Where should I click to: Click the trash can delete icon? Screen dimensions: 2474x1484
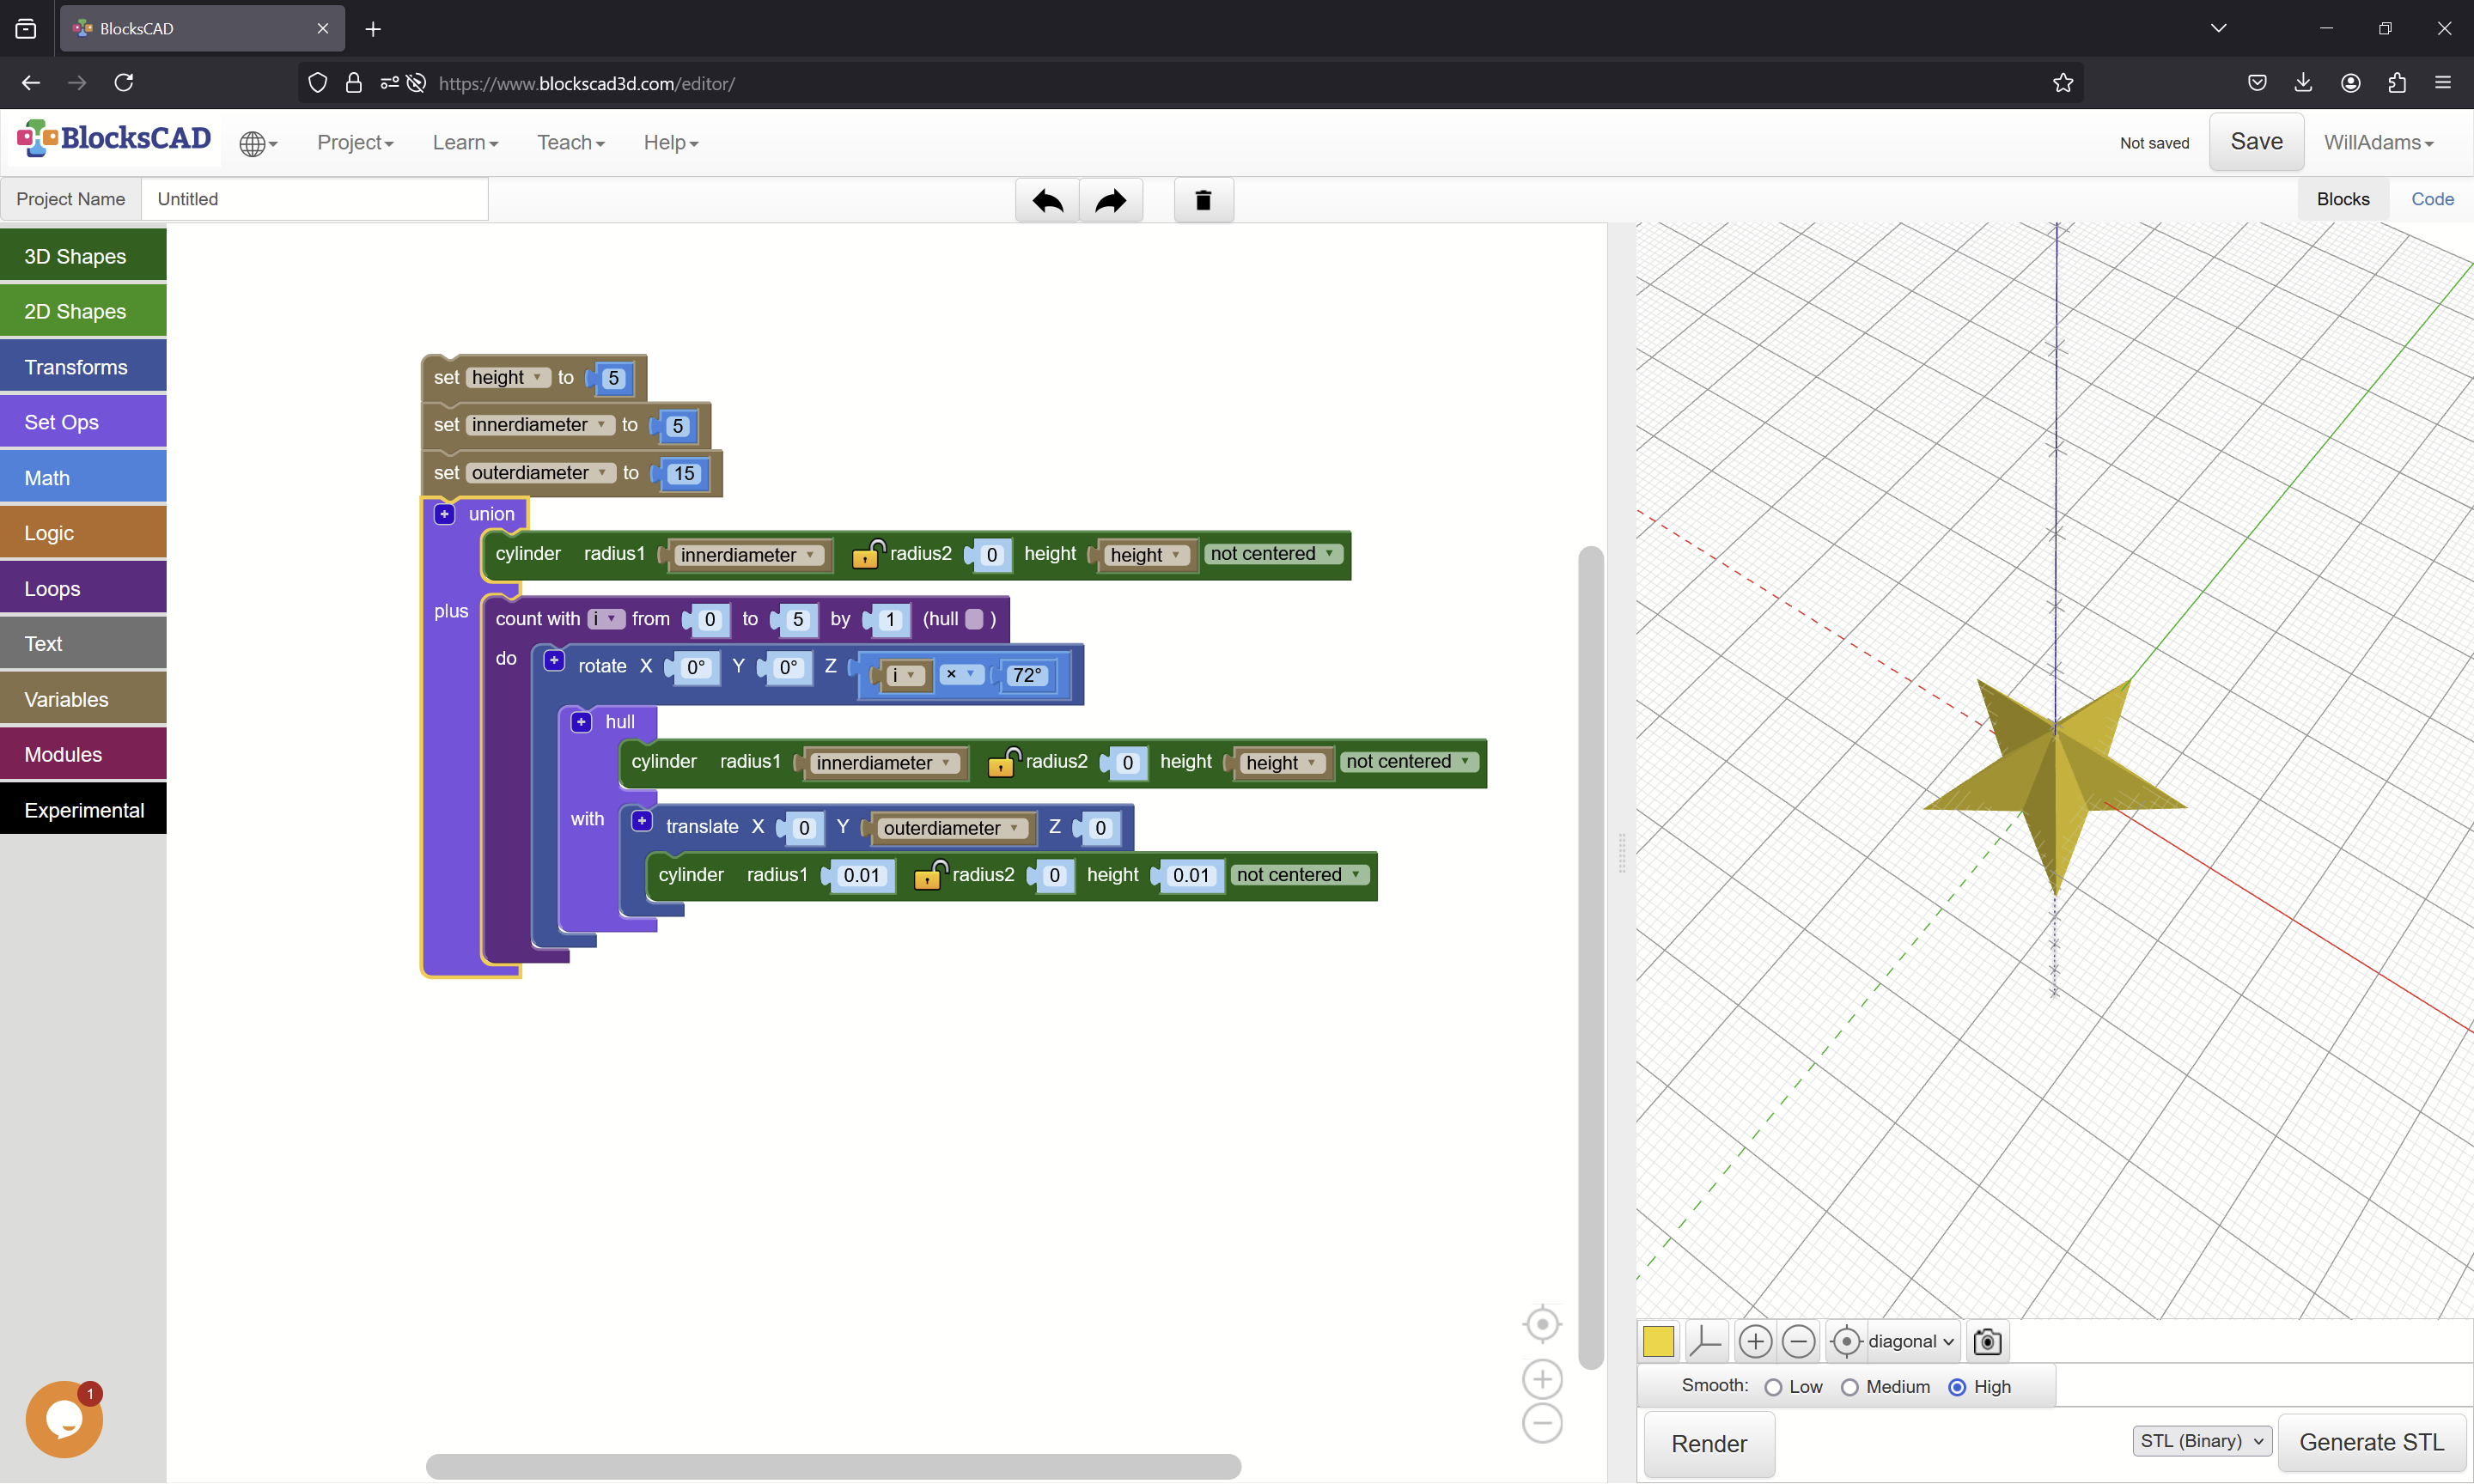(1203, 200)
